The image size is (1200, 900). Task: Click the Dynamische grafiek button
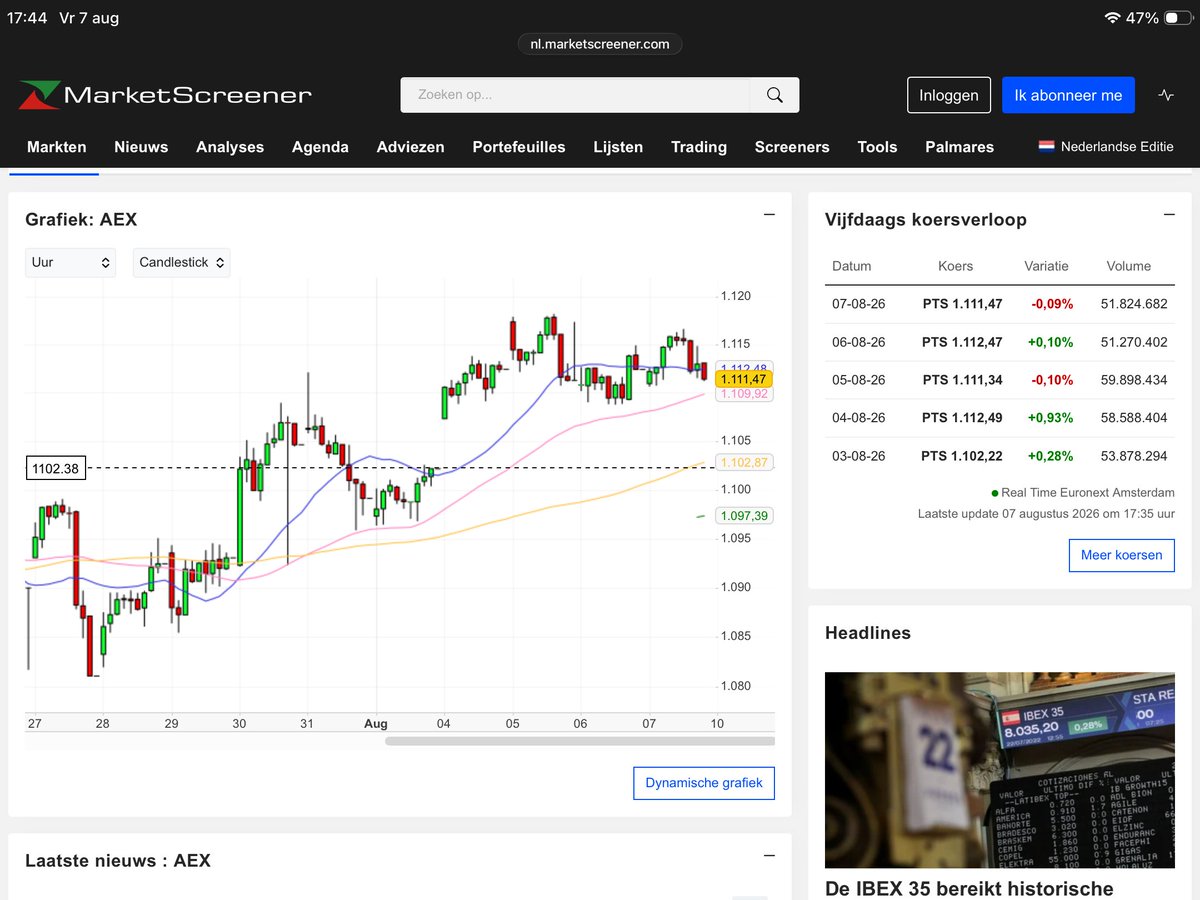[x=704, y=783]
